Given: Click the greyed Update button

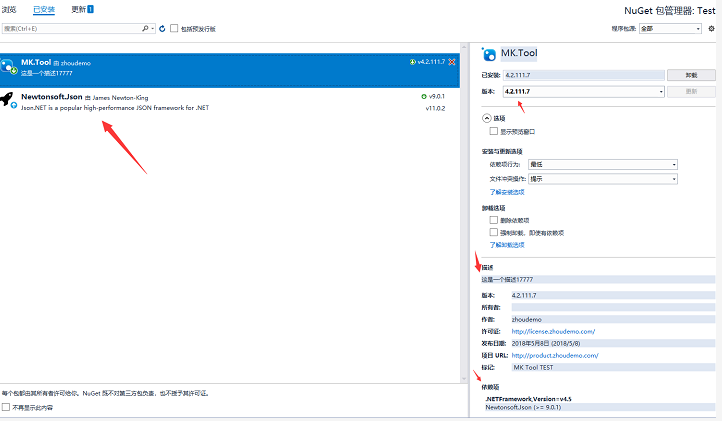Looking at the screenshot, I should tap(691, 91).
